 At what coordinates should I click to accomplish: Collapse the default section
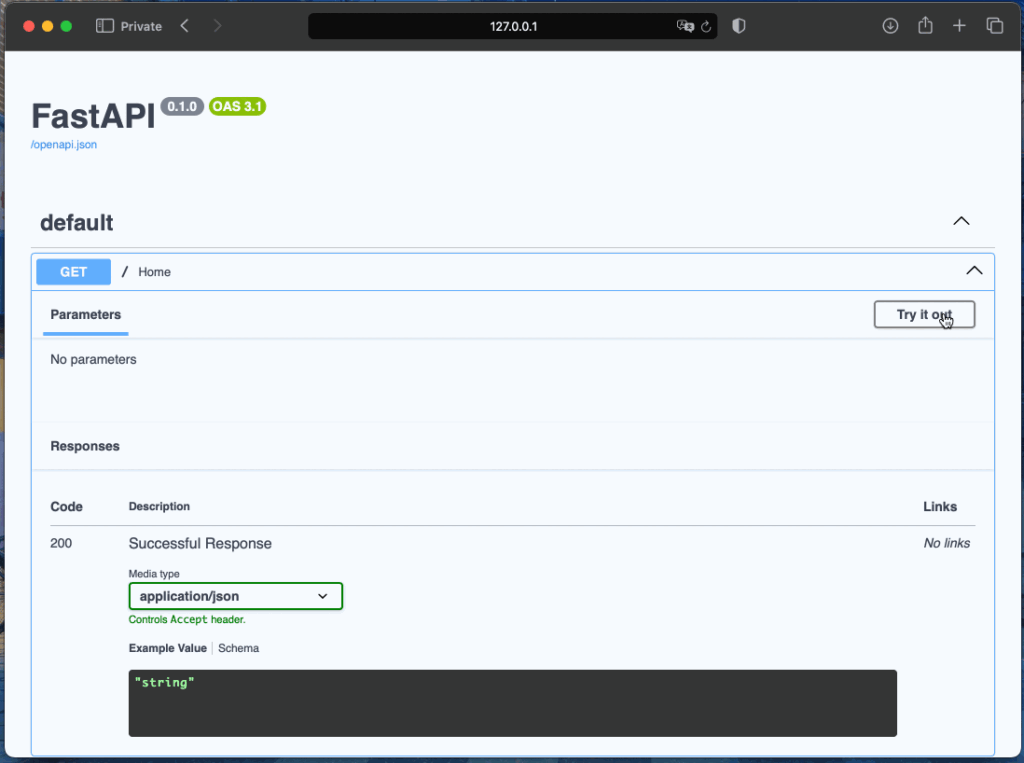961,221
